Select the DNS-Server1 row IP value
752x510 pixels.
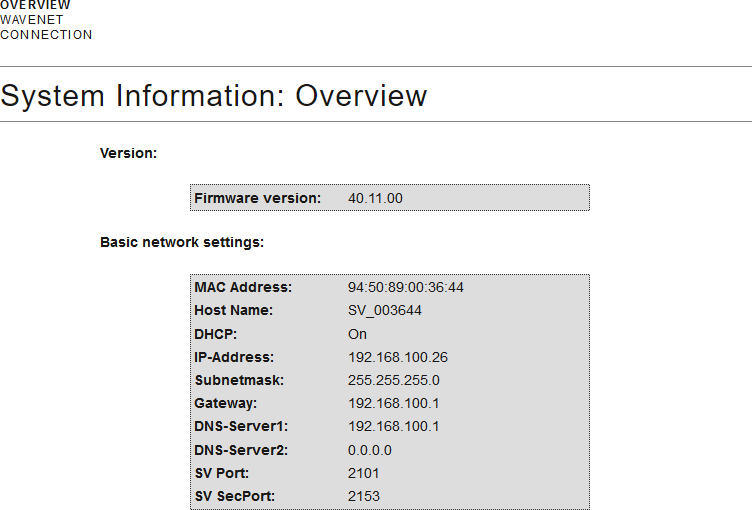pos(393,426)
